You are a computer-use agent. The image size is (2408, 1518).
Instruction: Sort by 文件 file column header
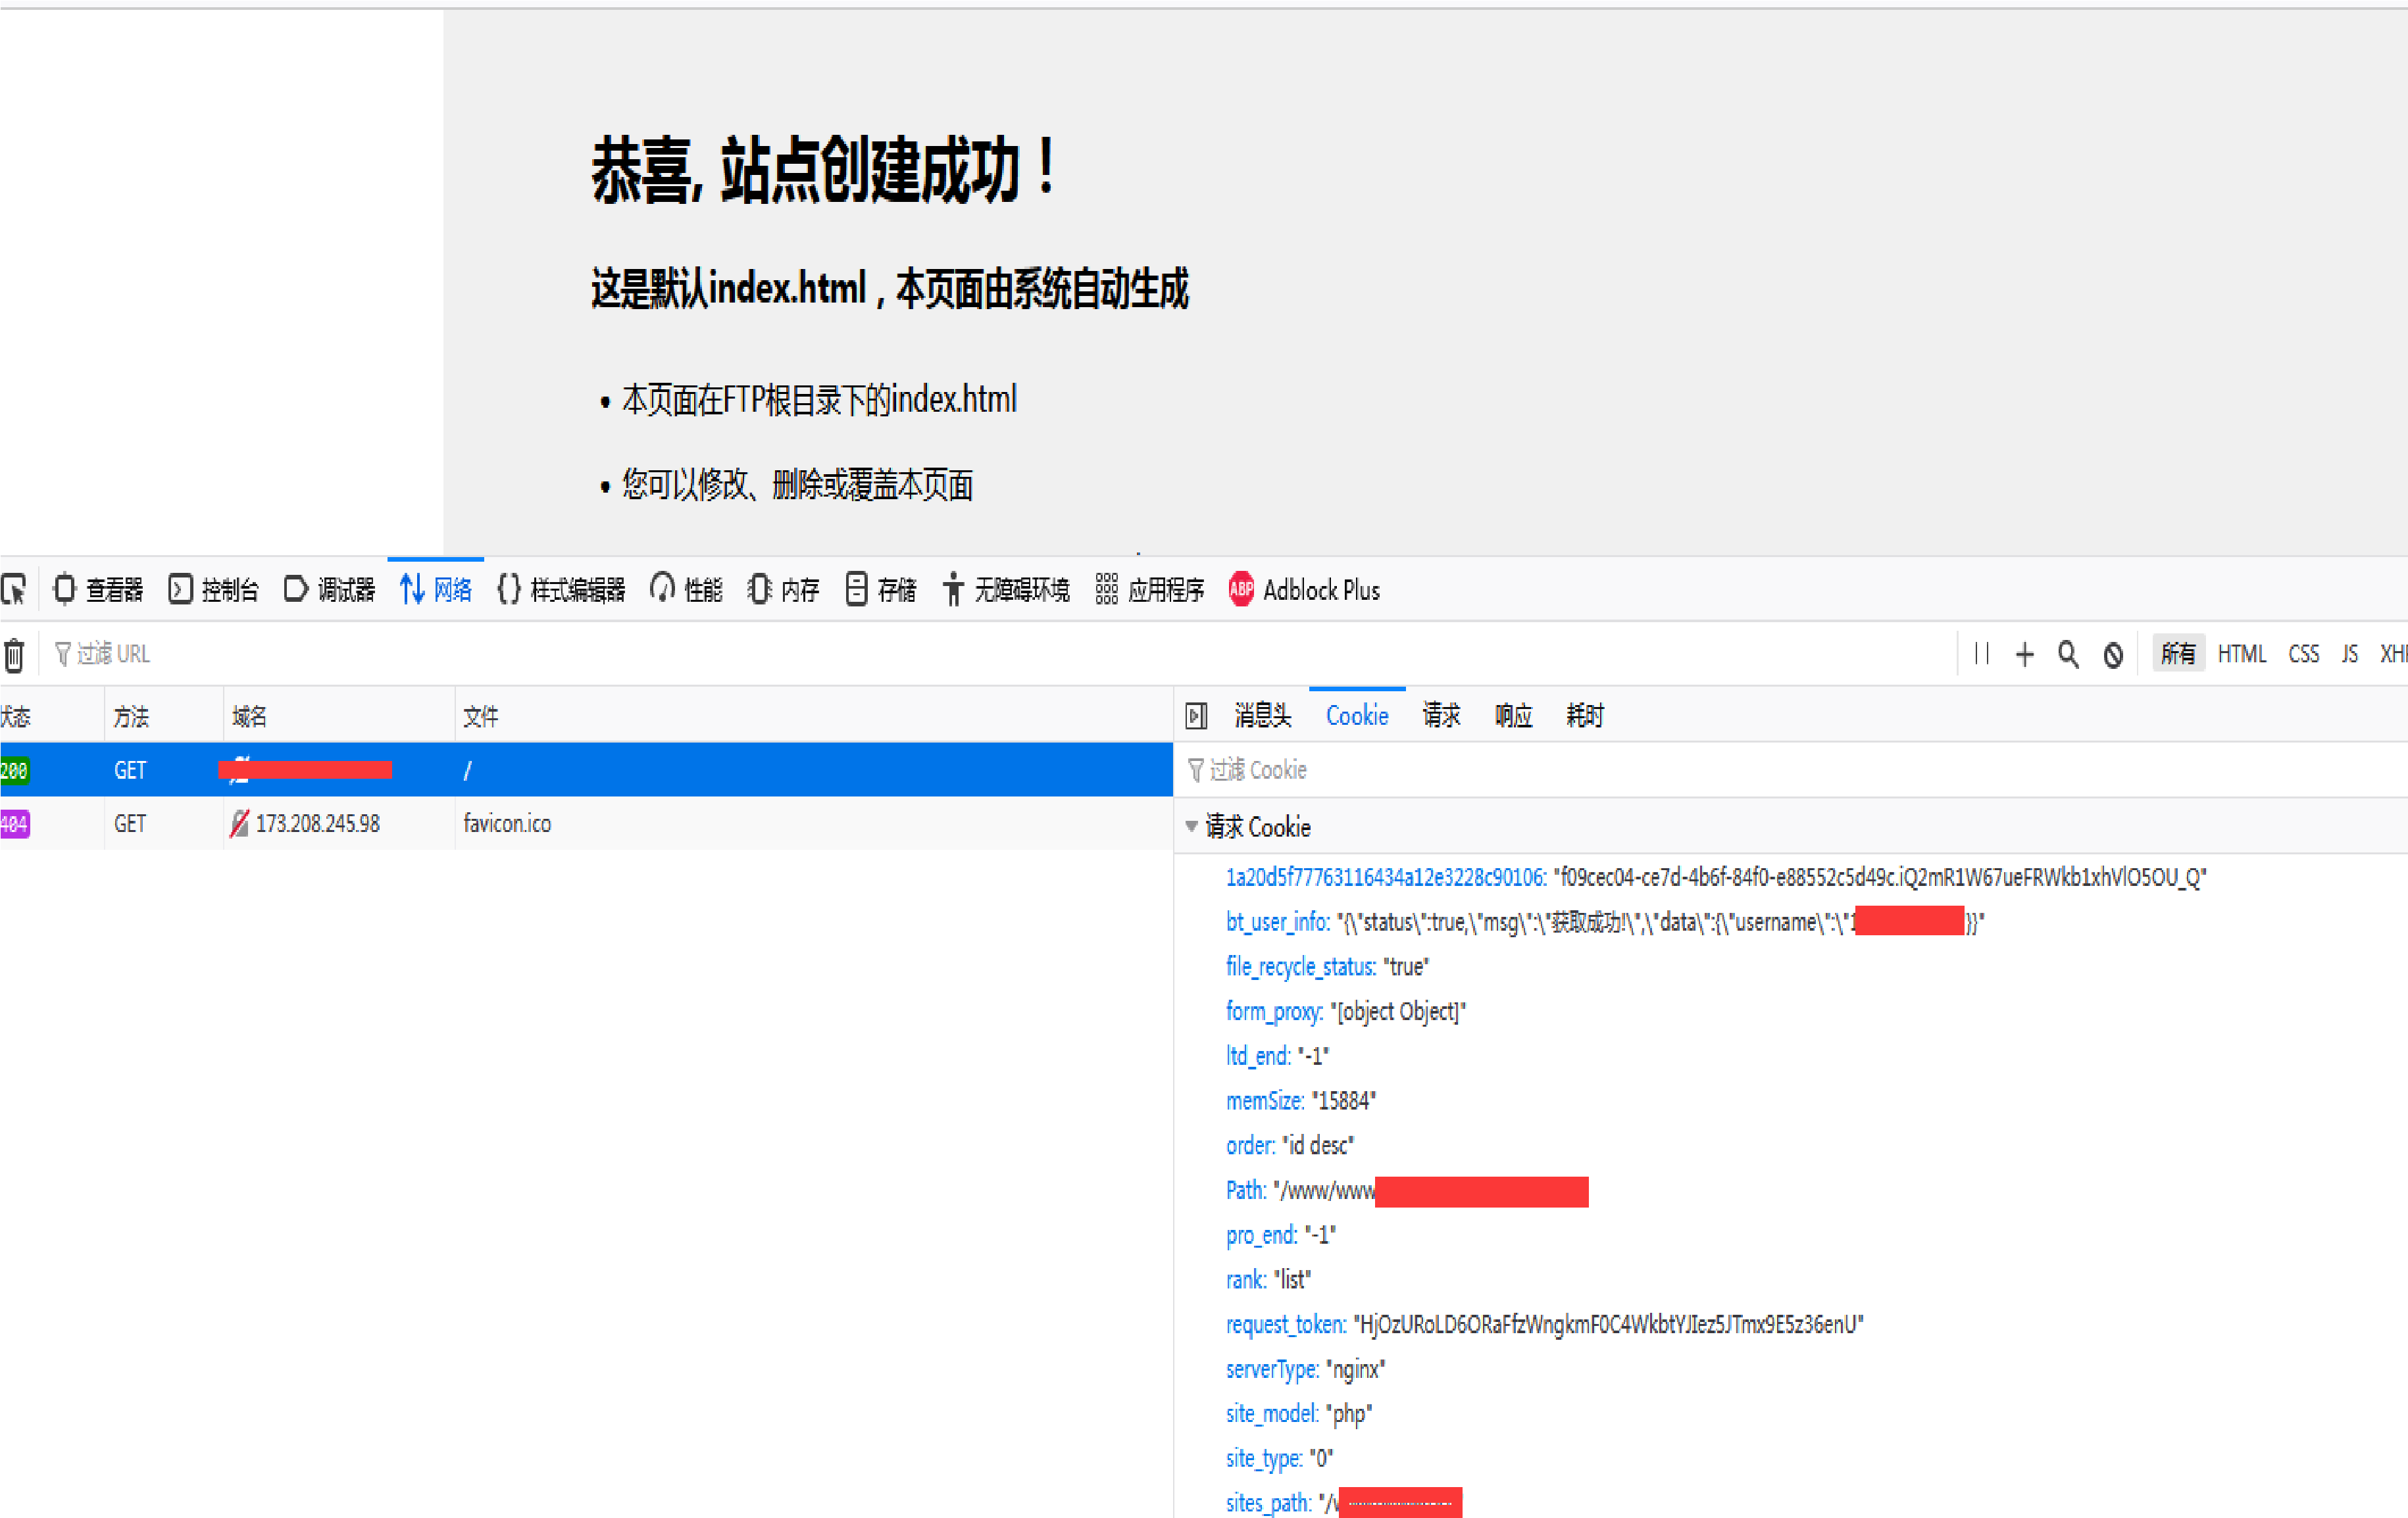(813, 717)
